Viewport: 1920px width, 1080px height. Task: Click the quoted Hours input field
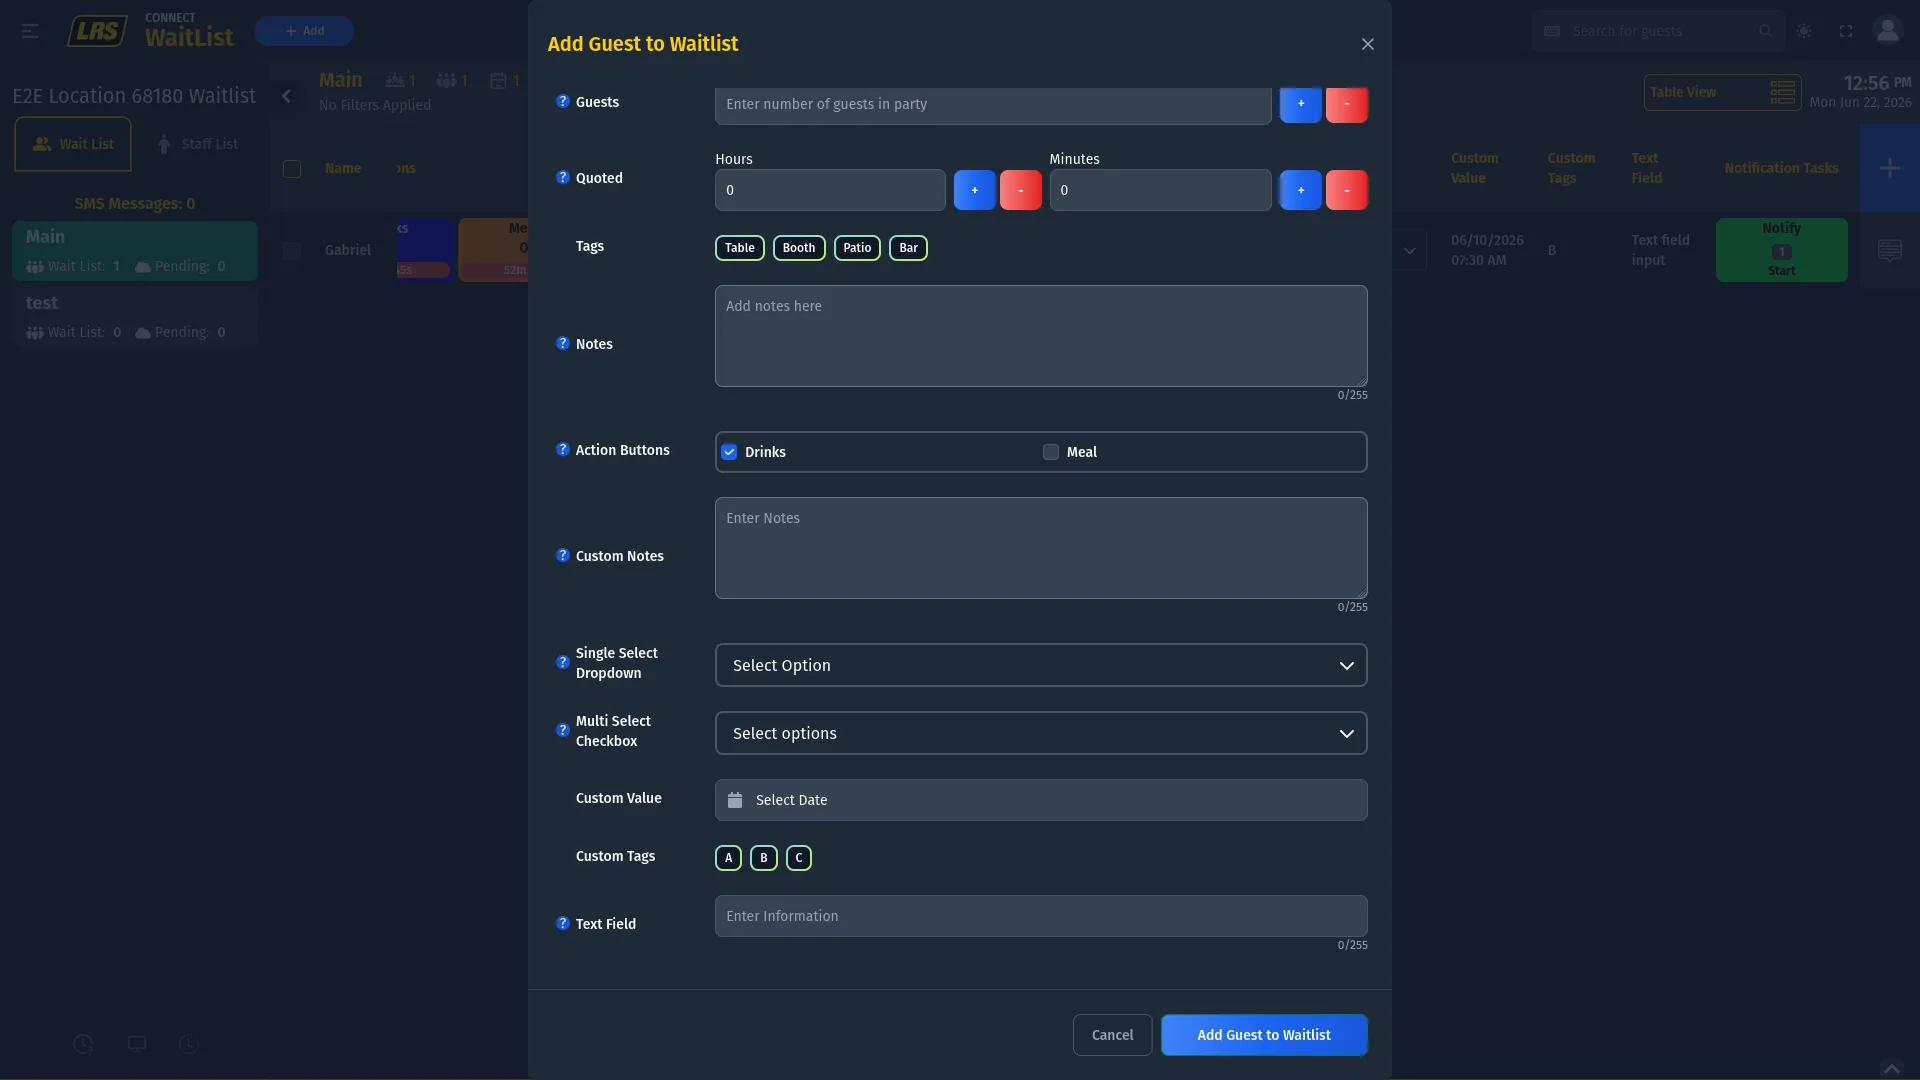point(830,190)
